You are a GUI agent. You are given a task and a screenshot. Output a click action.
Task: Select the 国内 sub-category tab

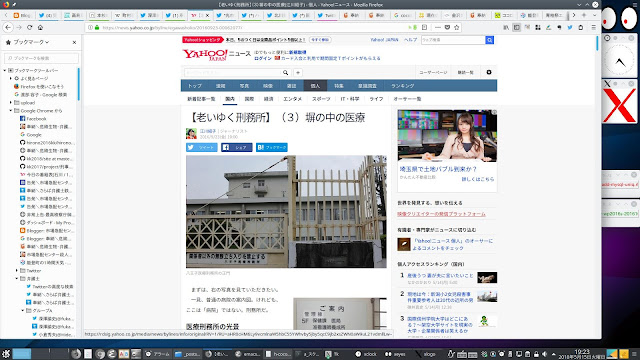coord(230,99)
